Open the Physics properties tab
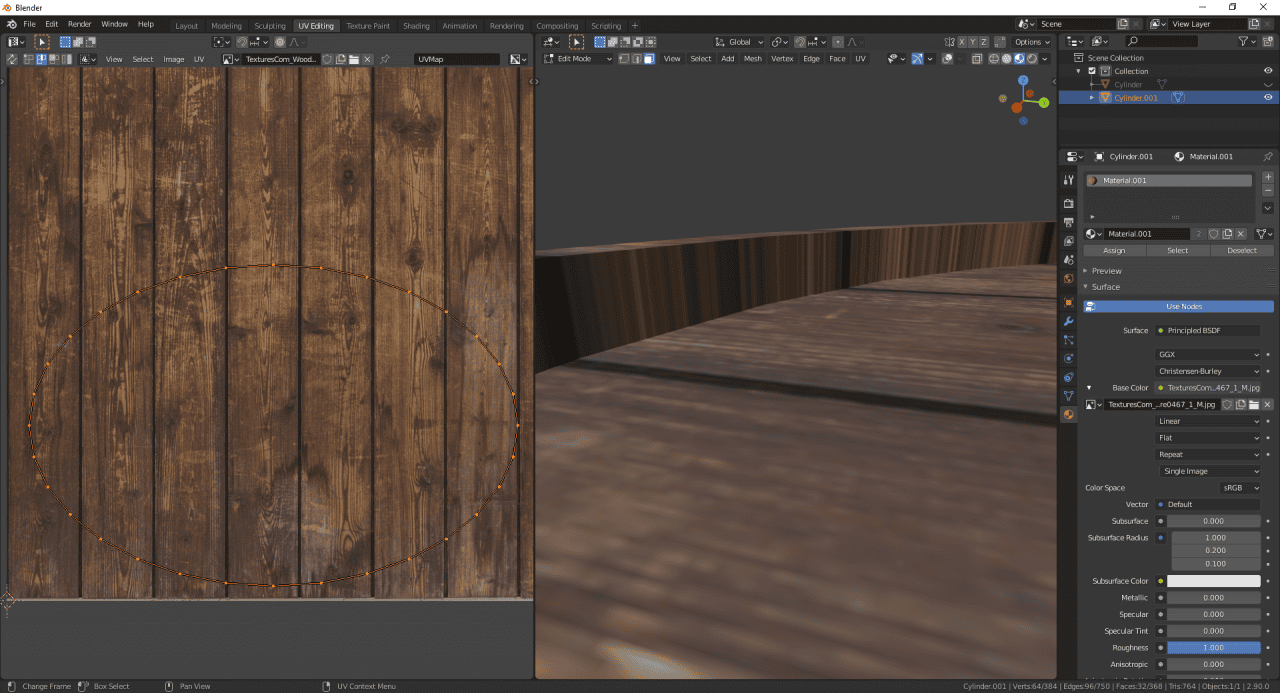Screen dimensions: 1280x693 pyautogui.click(x=1068, y=358)
